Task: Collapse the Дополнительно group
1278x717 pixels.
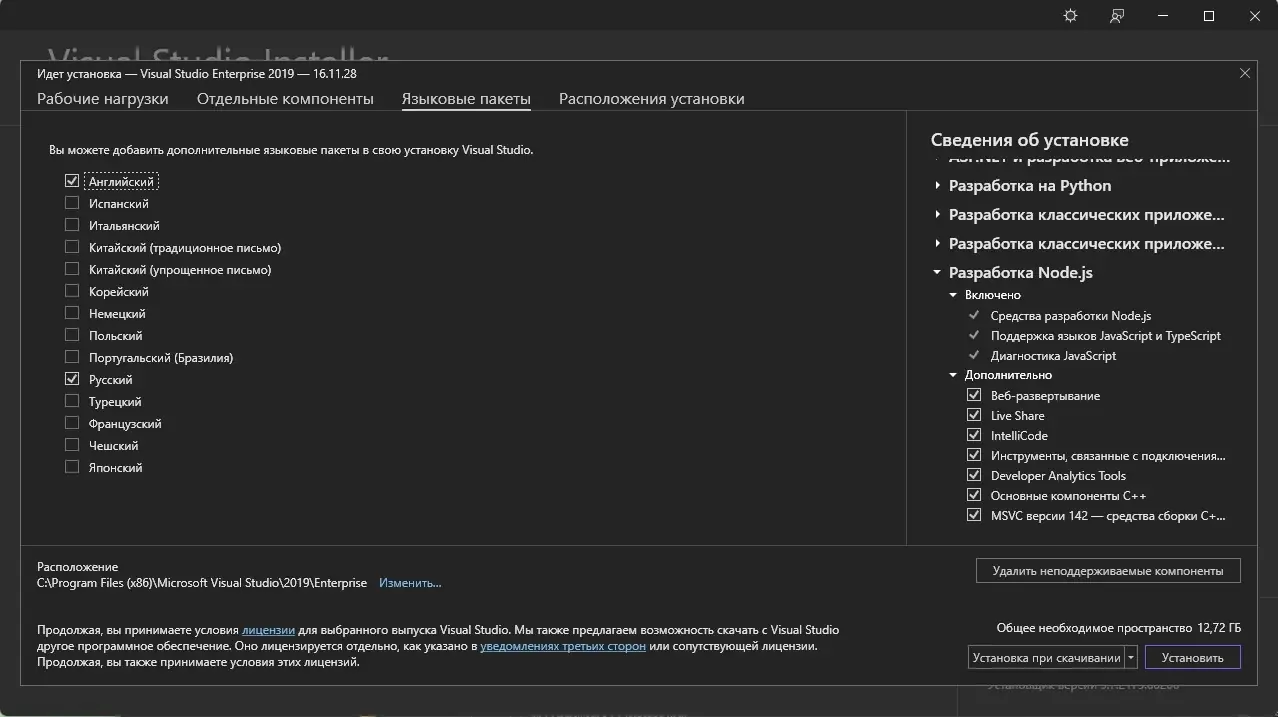Action: click(x=953, y=376)
